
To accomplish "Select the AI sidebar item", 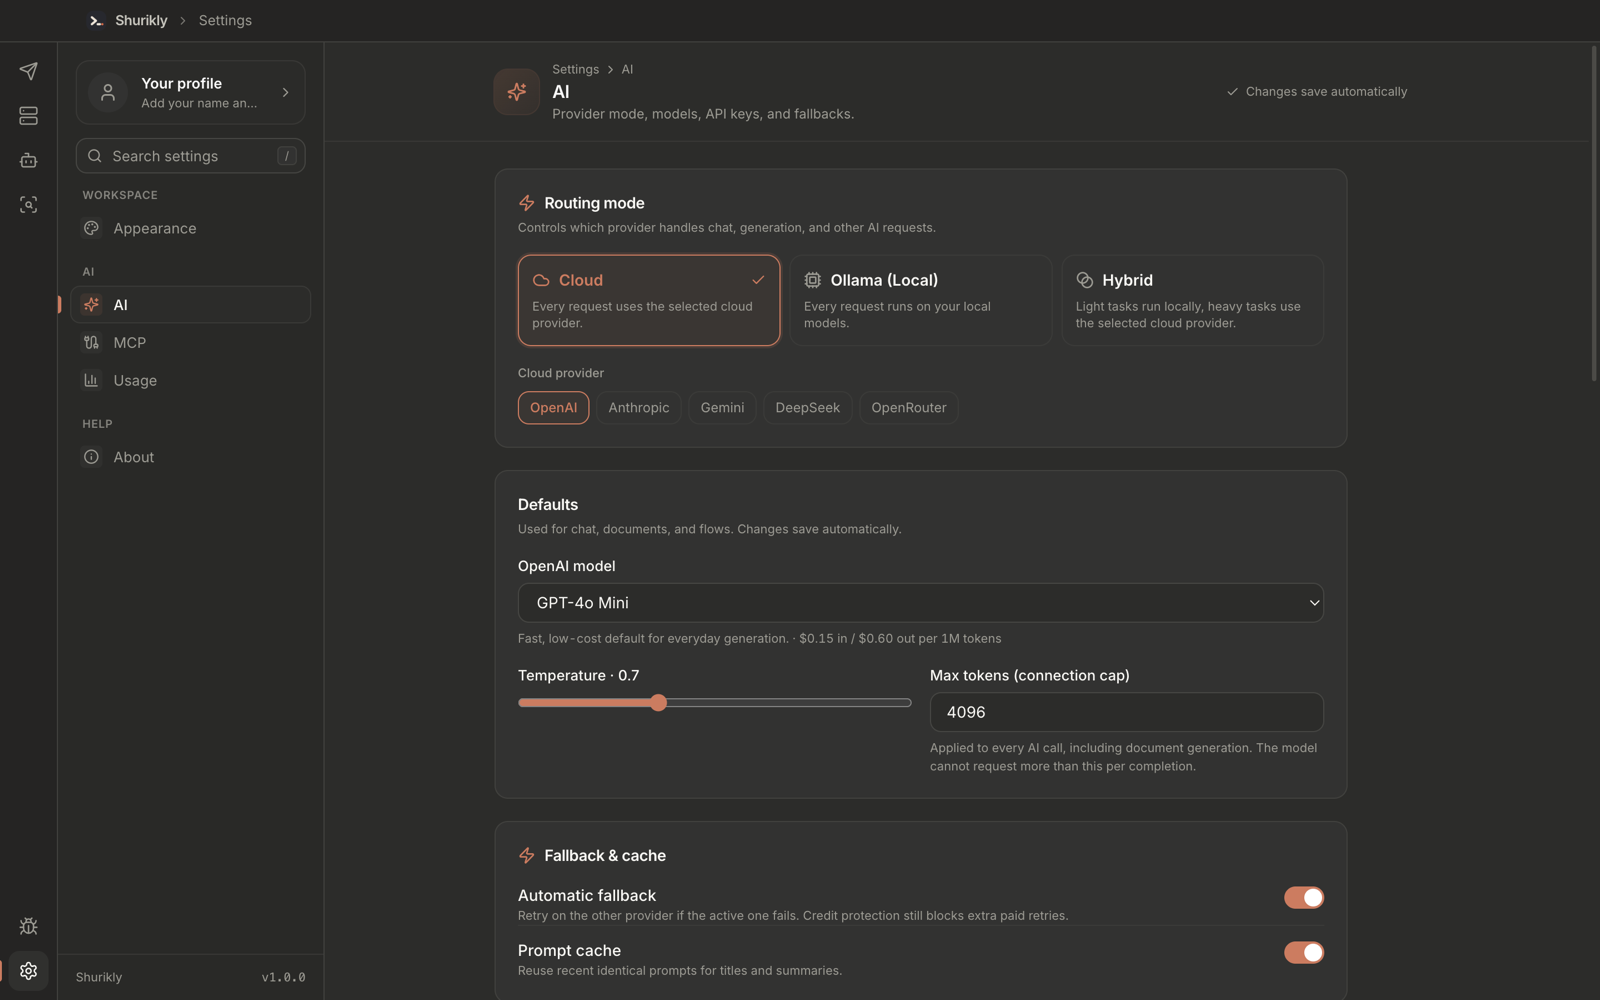I will [191, 305].
